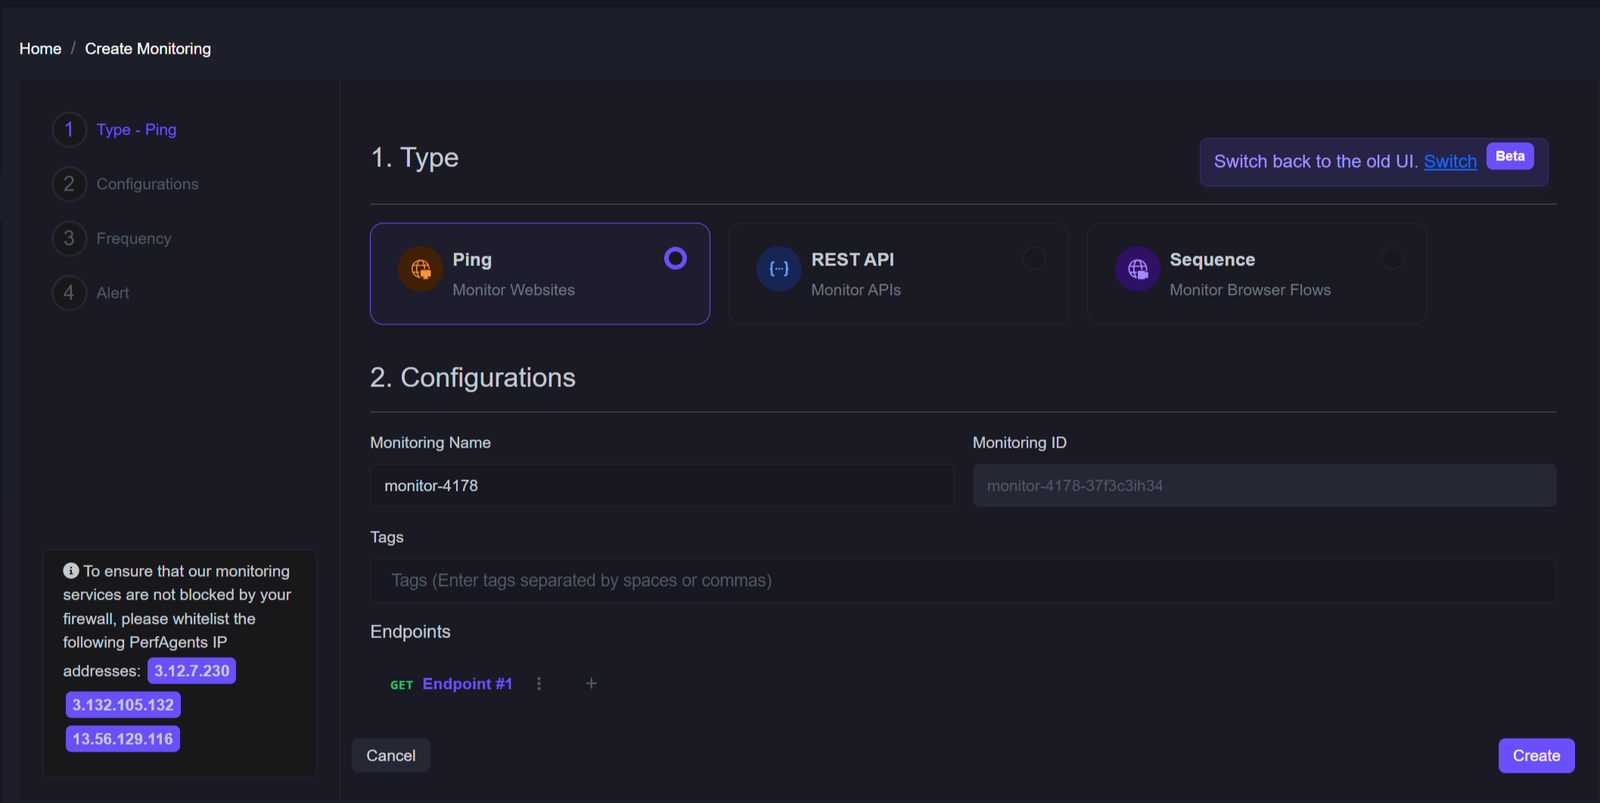Click the Monitoring Name label
The height and width of the screenshot is (803, 1600).
point(430,443)
